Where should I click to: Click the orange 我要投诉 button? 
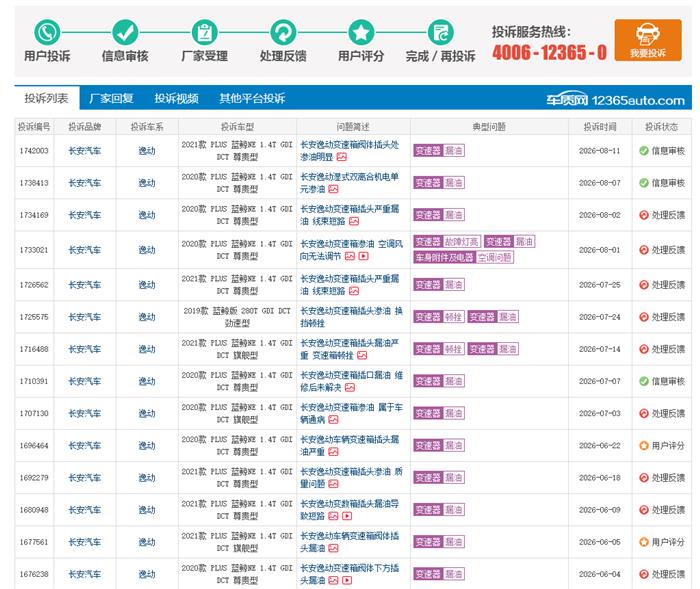point(648,40)
